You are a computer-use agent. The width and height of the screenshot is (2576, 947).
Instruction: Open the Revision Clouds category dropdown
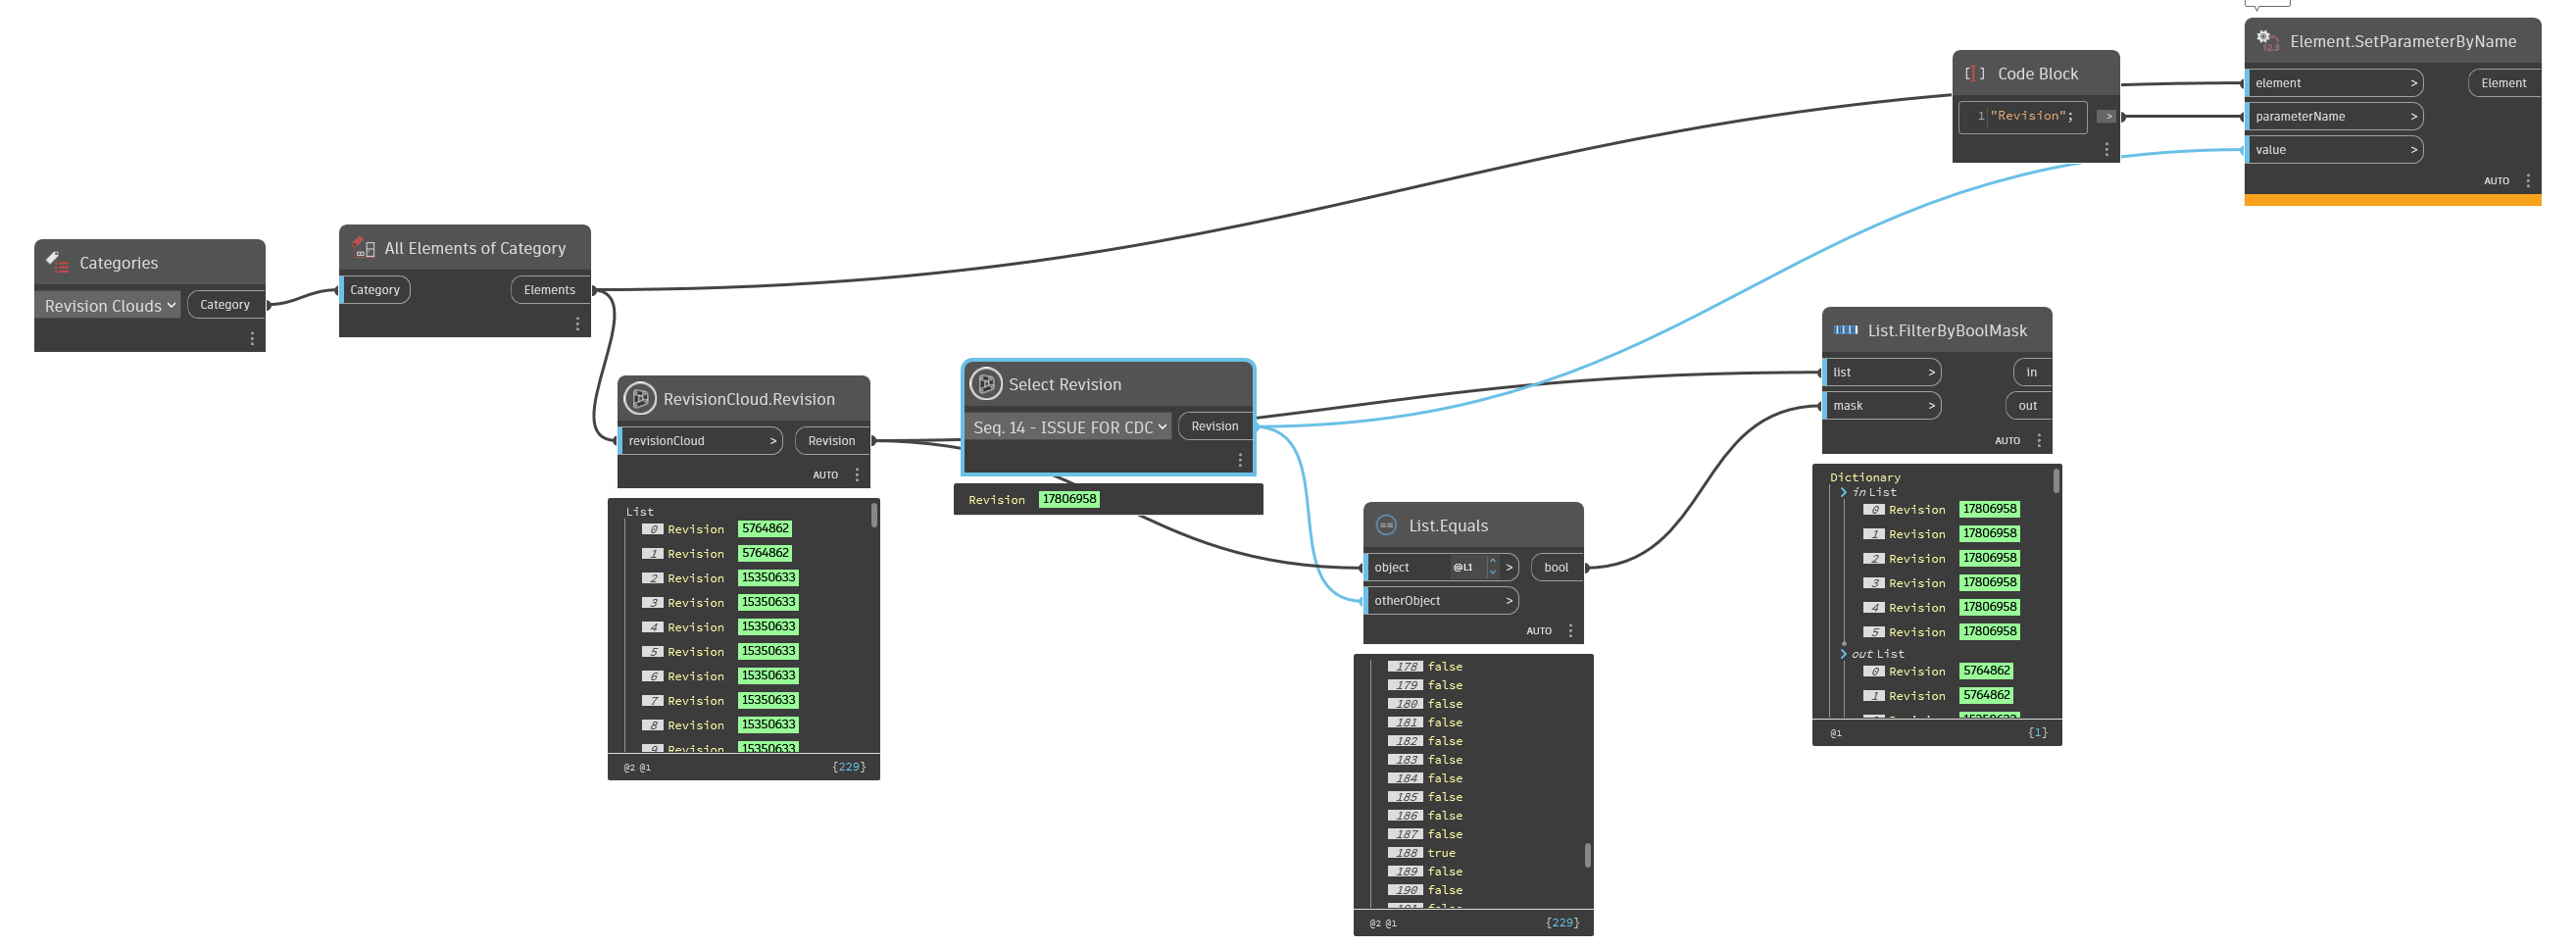(x=171, y=305)
